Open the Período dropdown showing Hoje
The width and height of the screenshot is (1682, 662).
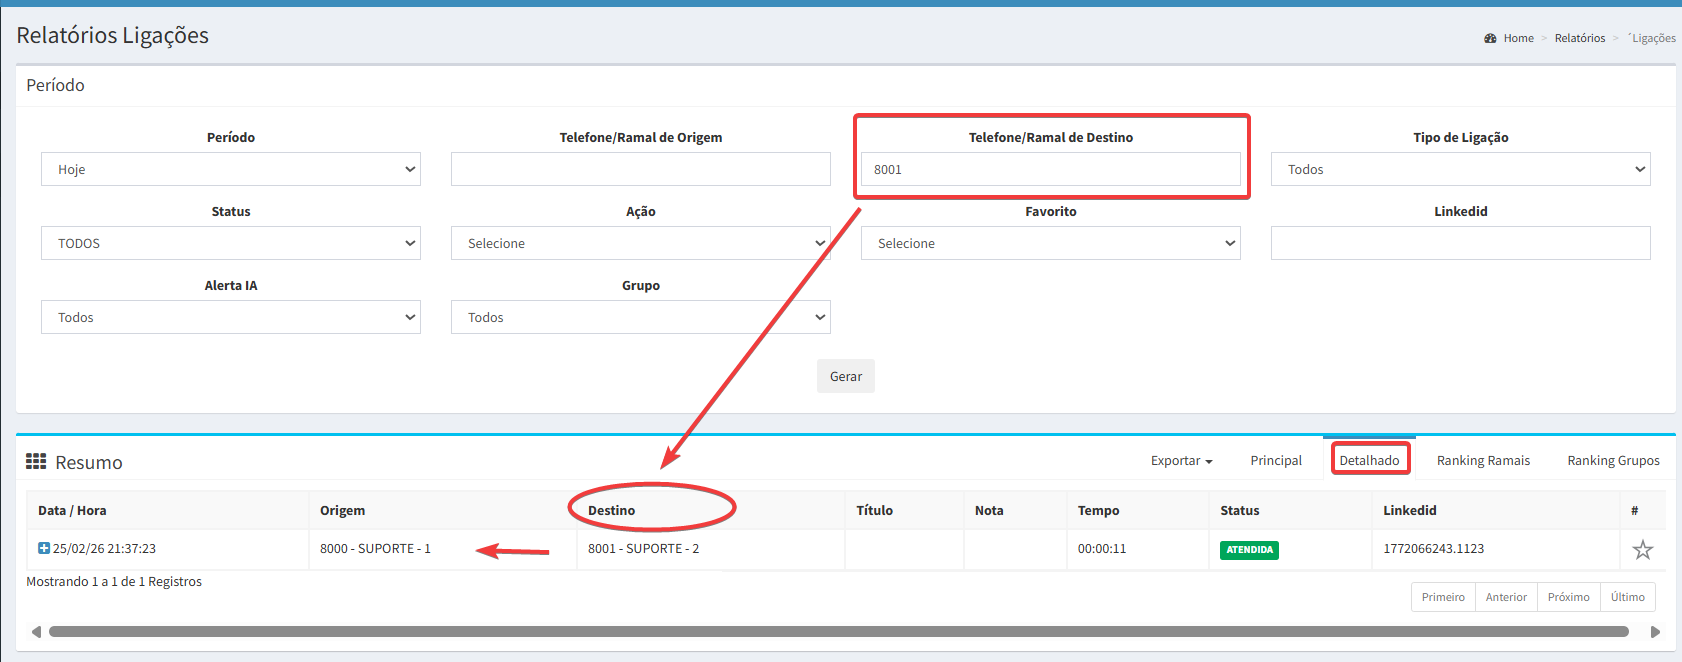(x=230, y=169)
